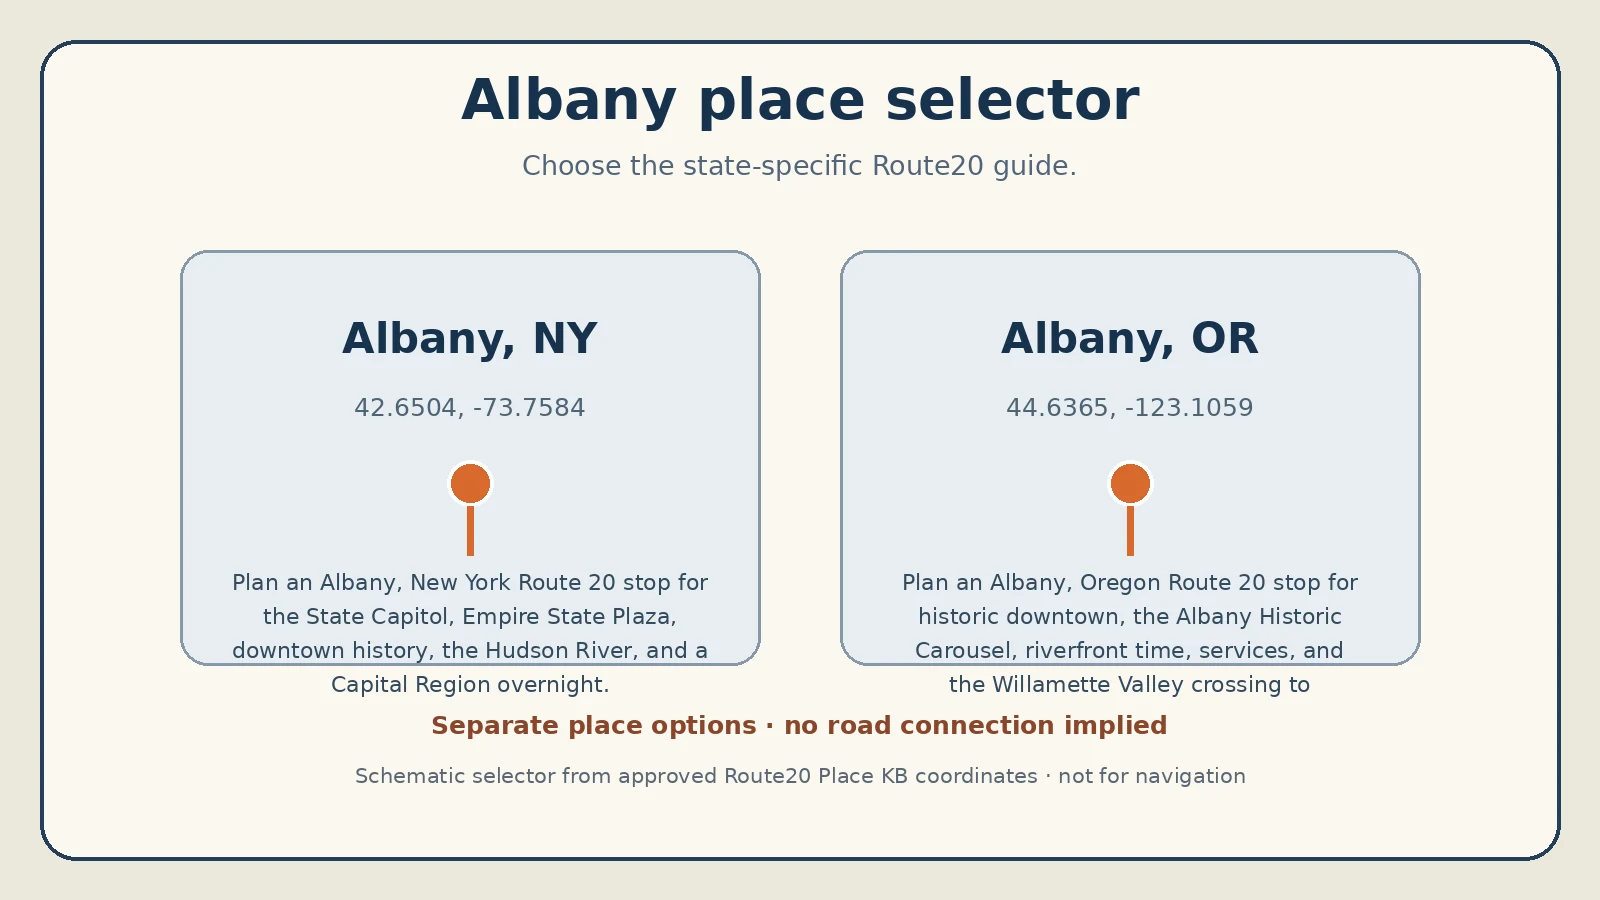1600x900 pixels.
Task: Click 'Carousel, riverfront time, services' line
Action: pos(1130,651)
